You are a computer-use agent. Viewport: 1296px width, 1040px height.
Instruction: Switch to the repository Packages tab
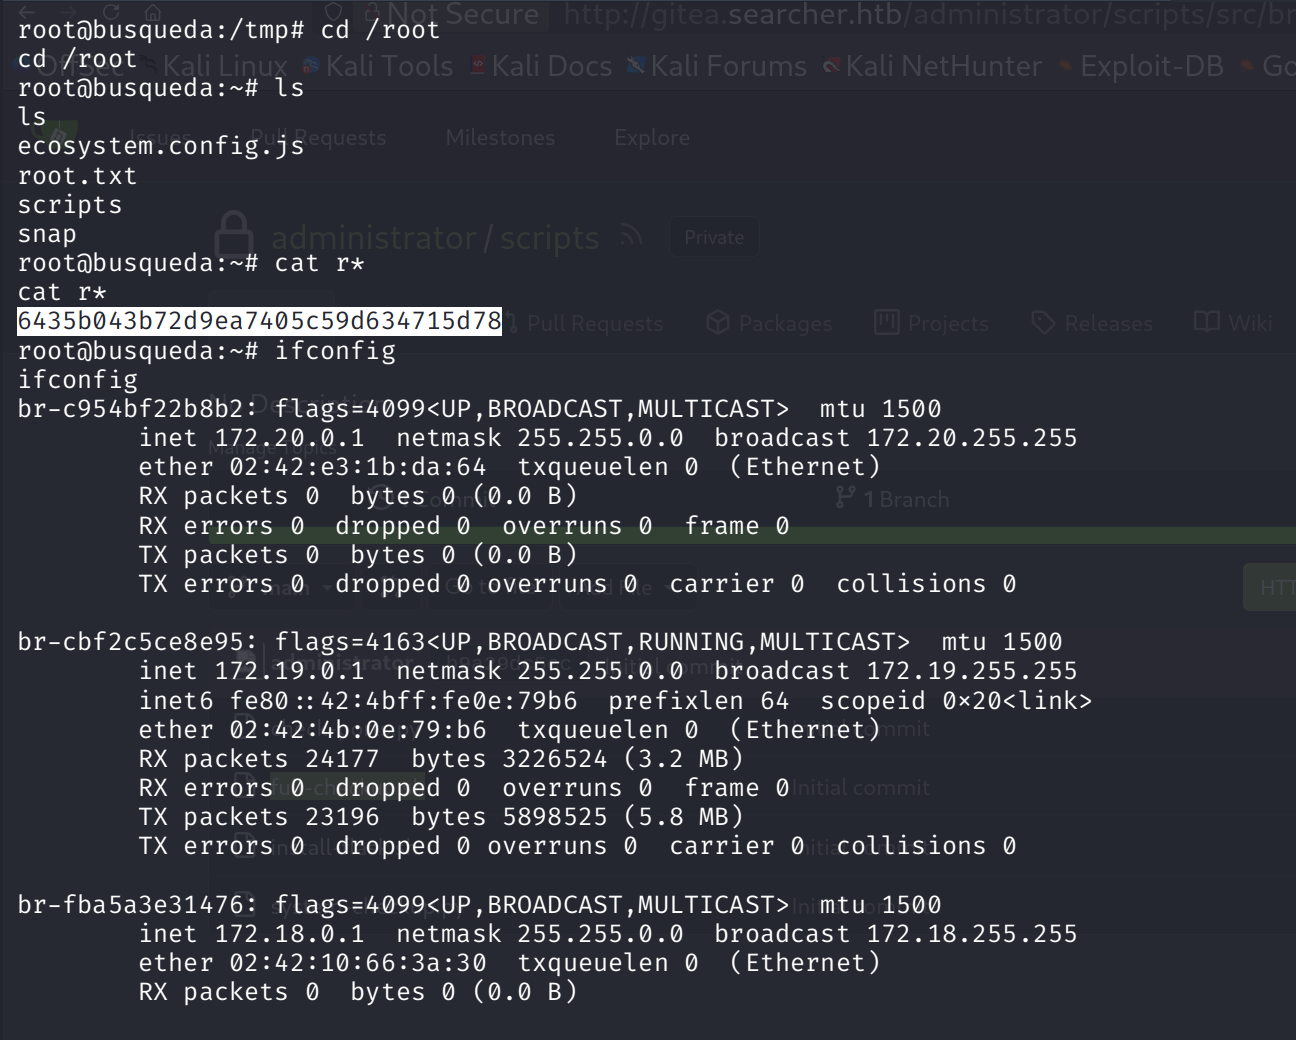(x=769, y=323)
